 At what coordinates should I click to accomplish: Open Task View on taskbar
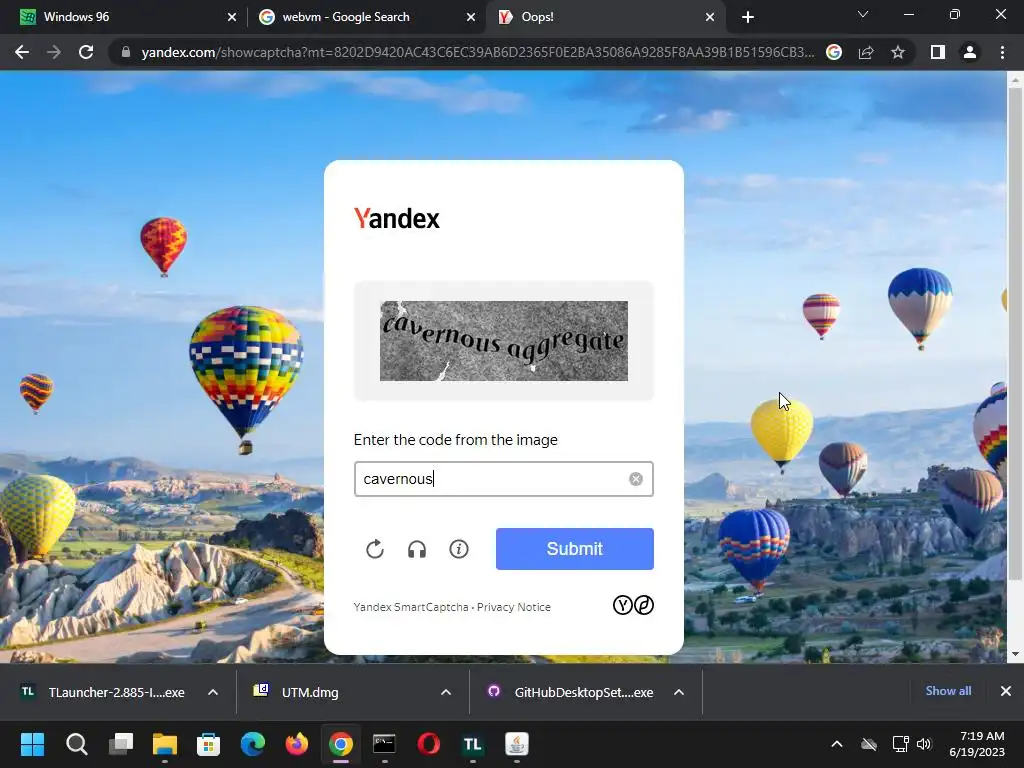point(121,744)
